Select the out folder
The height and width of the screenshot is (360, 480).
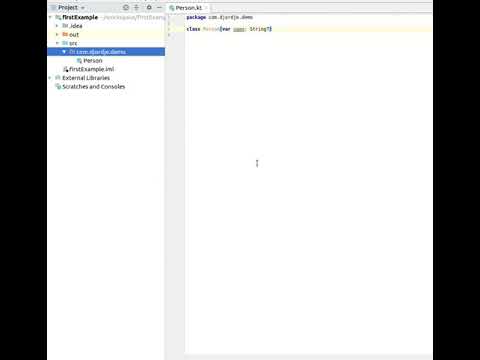(x=74, y=35)
